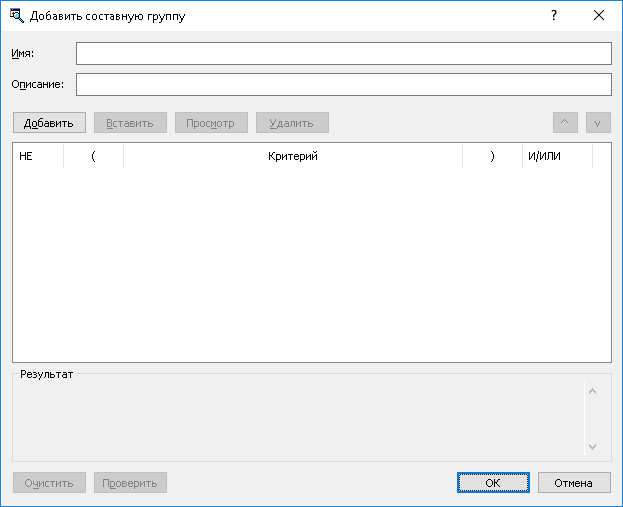623x507 pixels.
Task: Click scroll up arrow in Результат box
Action: pyautogui.click(x=592, y=391)
